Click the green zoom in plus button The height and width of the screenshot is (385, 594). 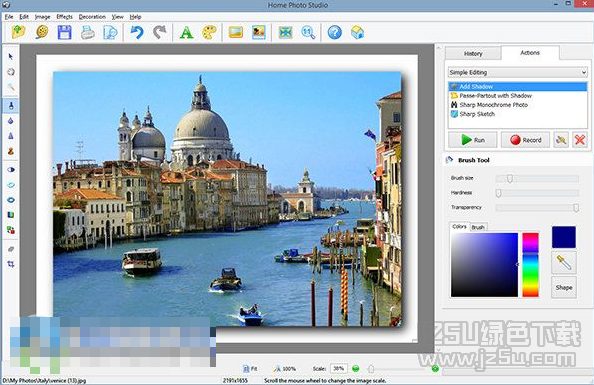click(435, 368)
